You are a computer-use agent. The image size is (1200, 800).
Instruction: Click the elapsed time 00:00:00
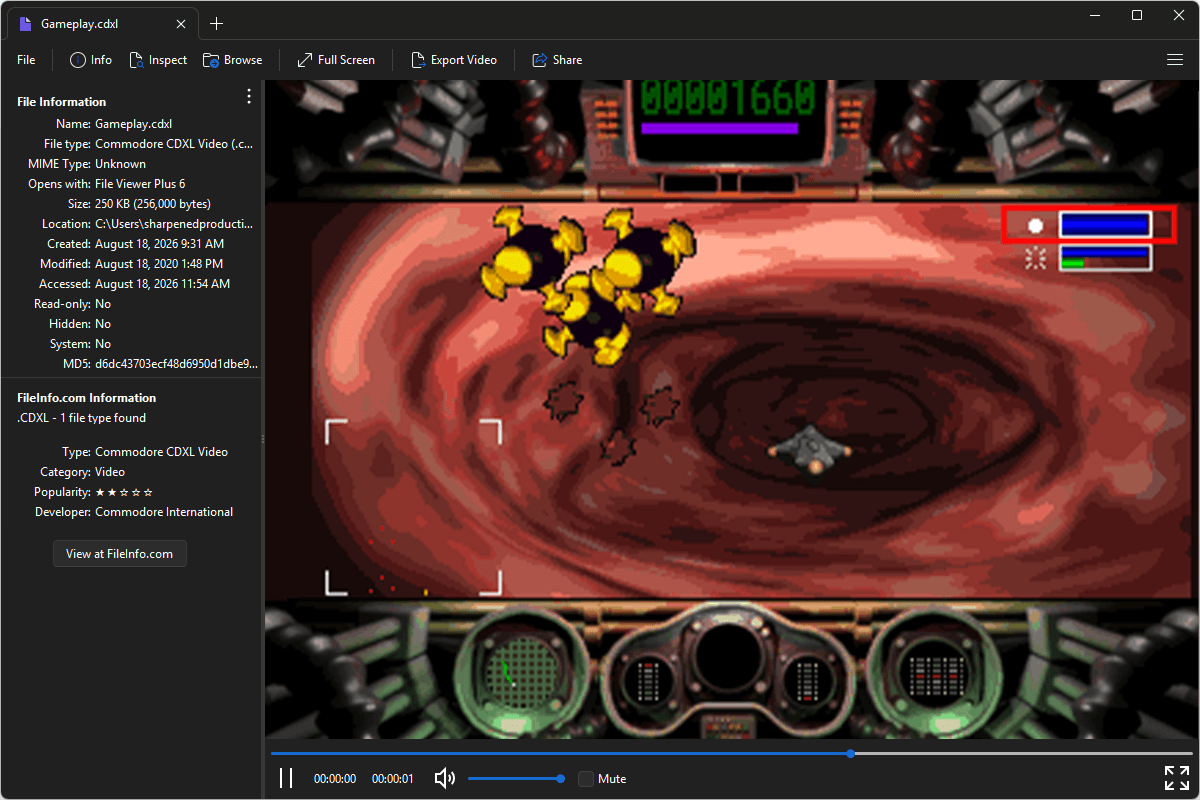click(335, 778)
